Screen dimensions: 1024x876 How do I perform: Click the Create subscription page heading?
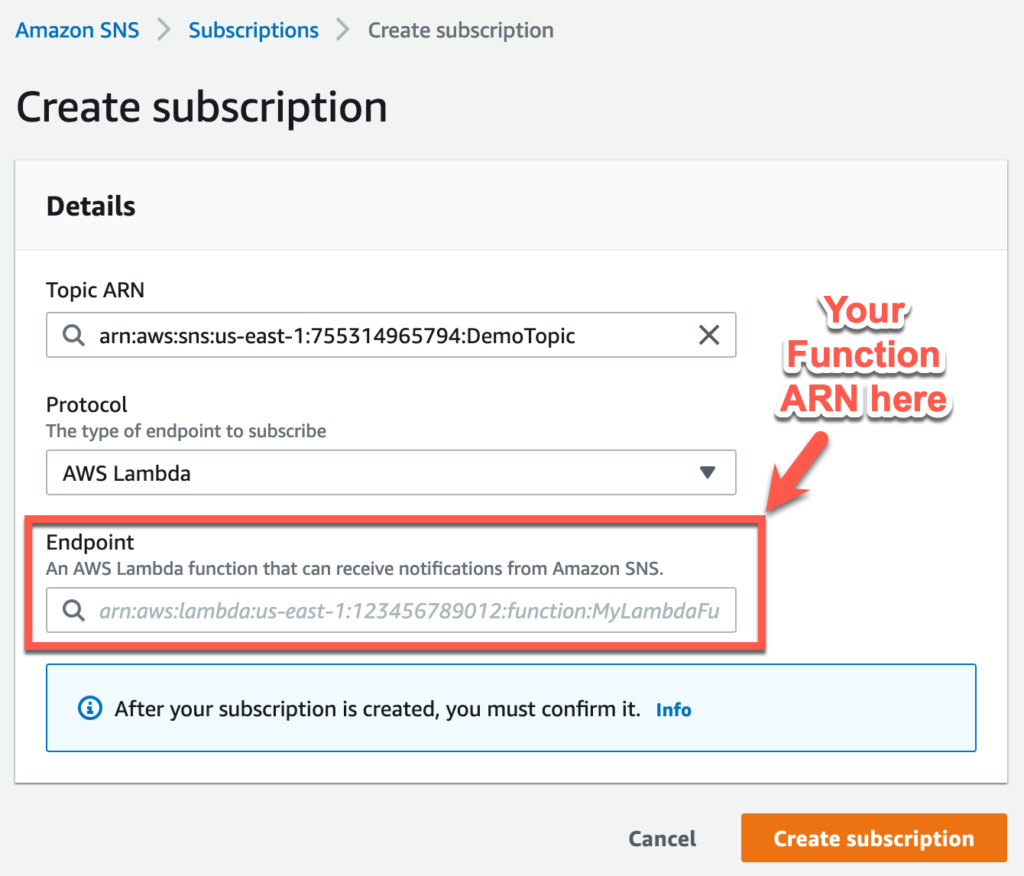pyautogui.click(x=202, y=107)
